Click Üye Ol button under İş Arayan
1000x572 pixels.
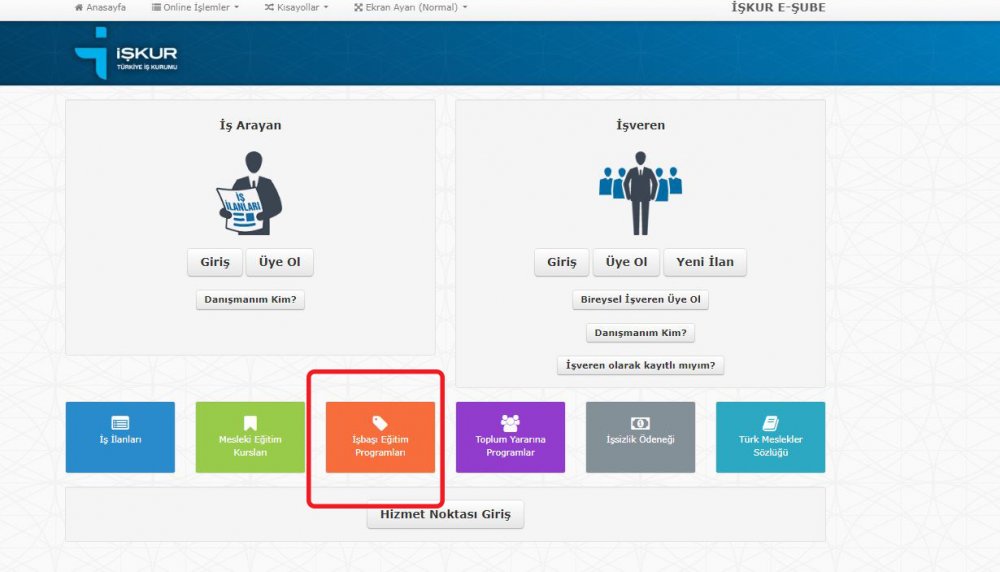click(279, 262)
